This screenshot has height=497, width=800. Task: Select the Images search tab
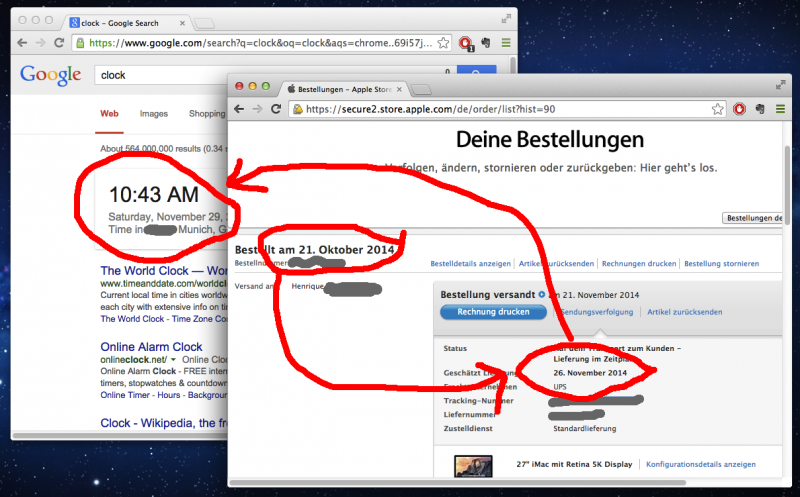coord(154,114)
